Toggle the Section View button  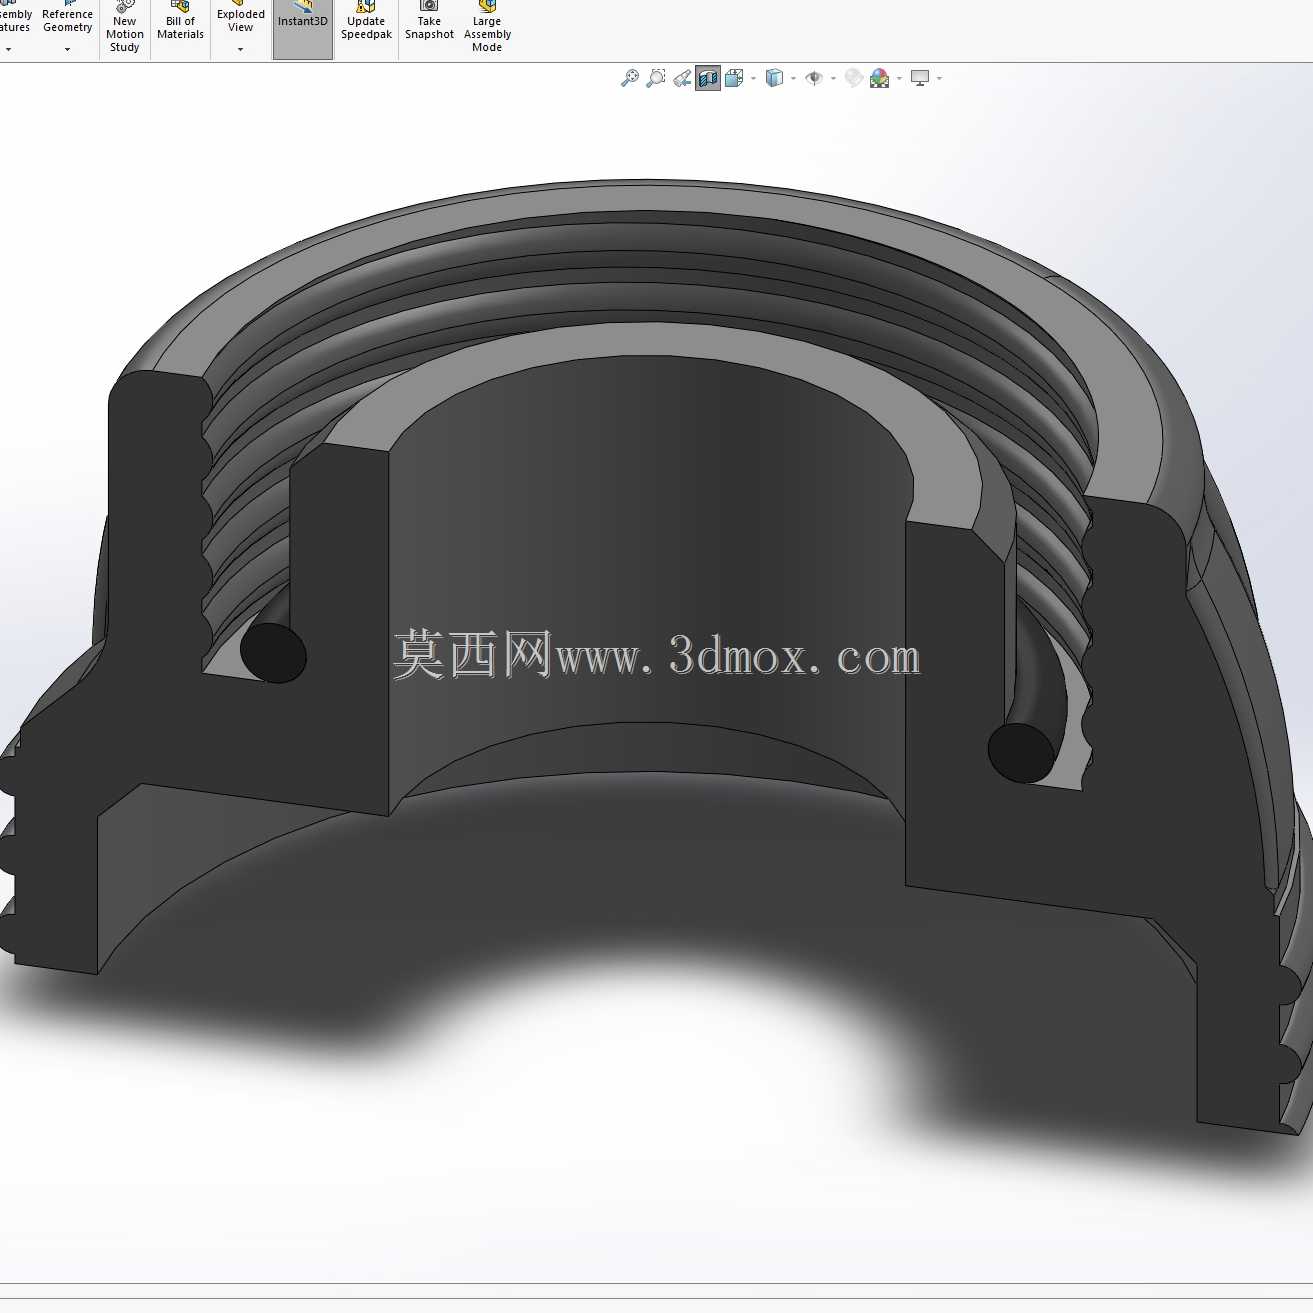click(x=708, y=78)
